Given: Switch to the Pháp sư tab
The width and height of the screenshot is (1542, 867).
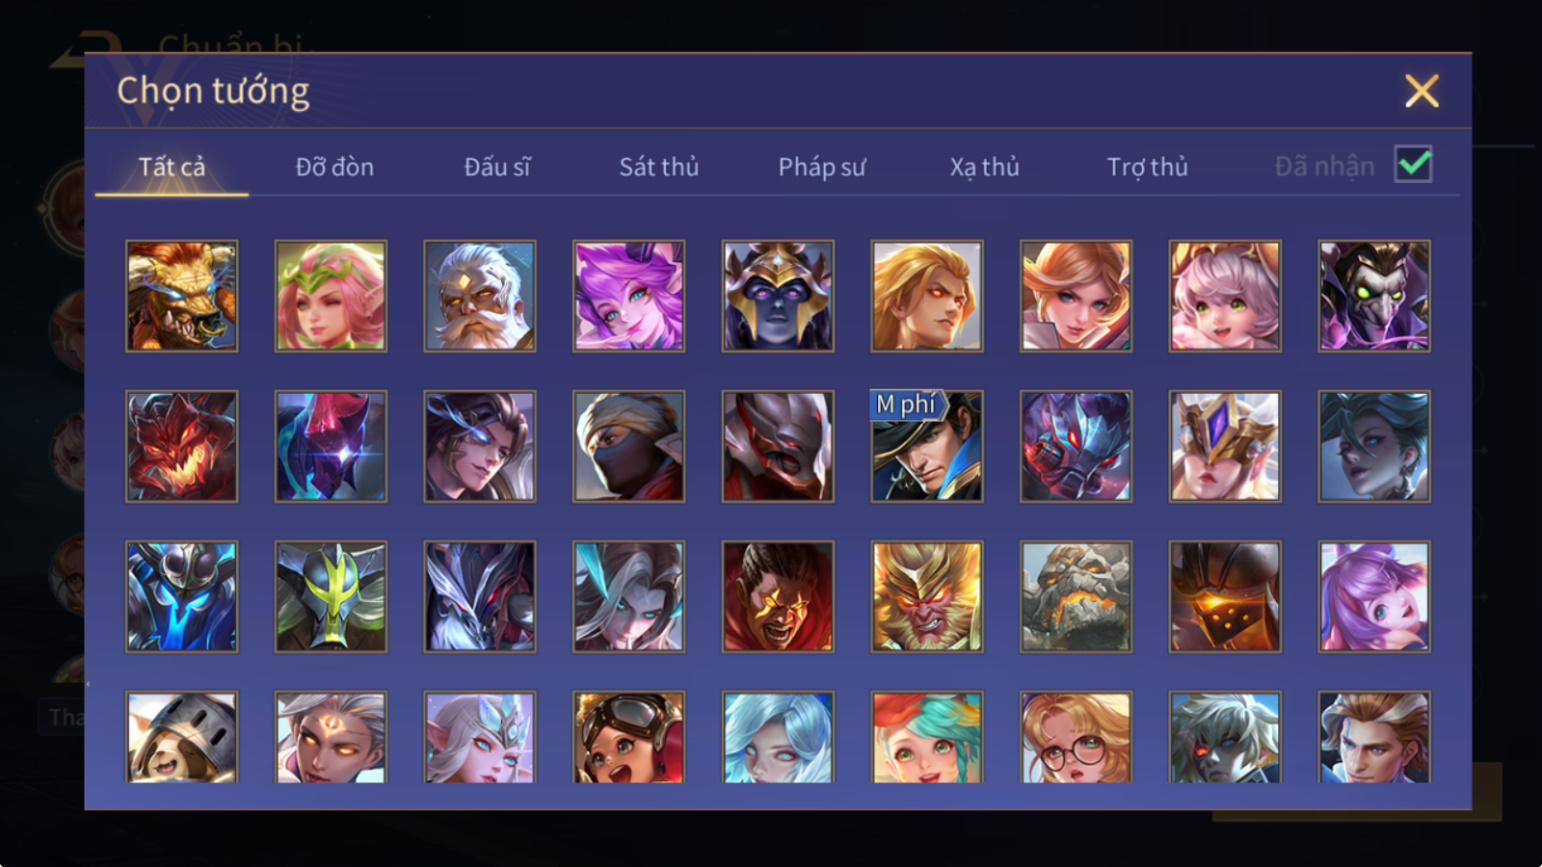Looking at the screenshot, I should (x=822, y=167).
